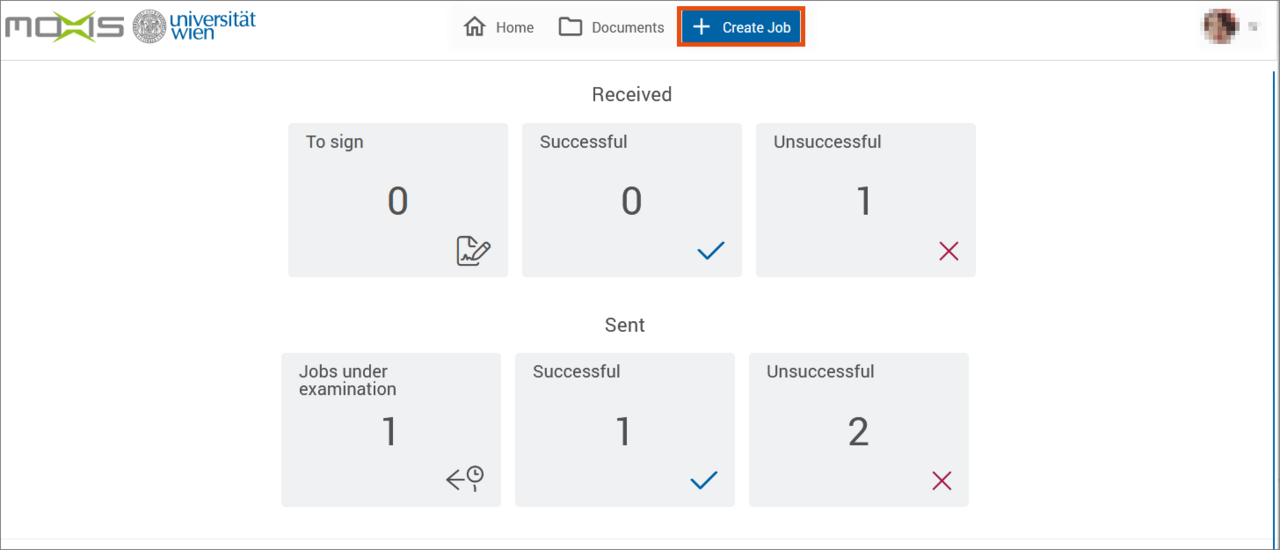Click the count in Sent Unsuccessful tile

point(858,432)
